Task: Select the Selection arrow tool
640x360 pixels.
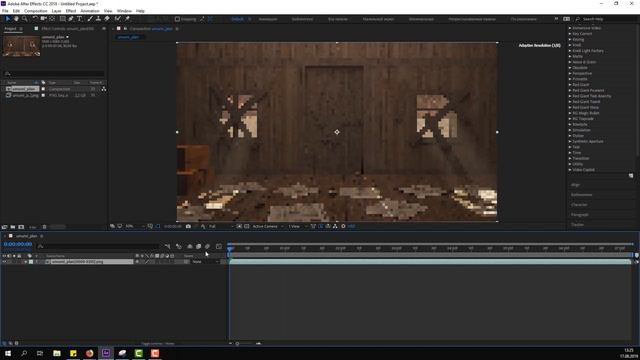Action: click(7, 19)
